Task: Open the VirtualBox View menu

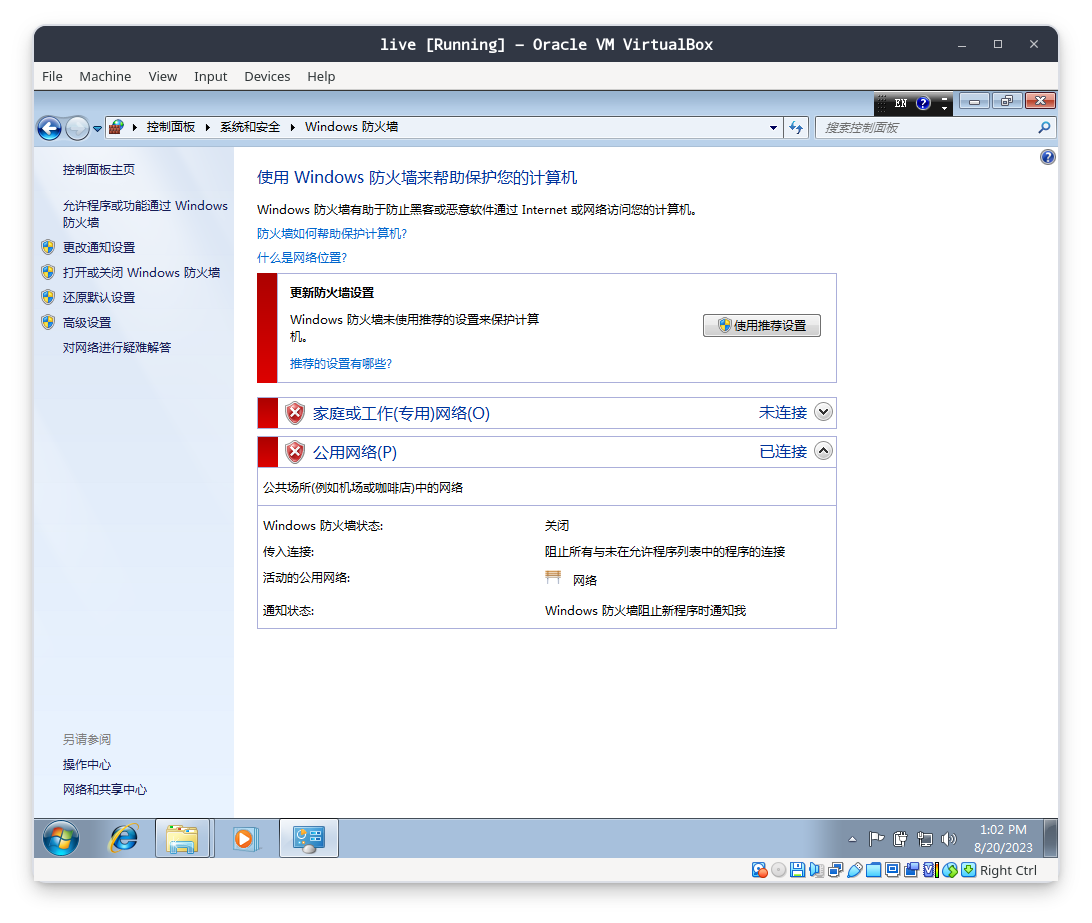Action: coord(162,77)
